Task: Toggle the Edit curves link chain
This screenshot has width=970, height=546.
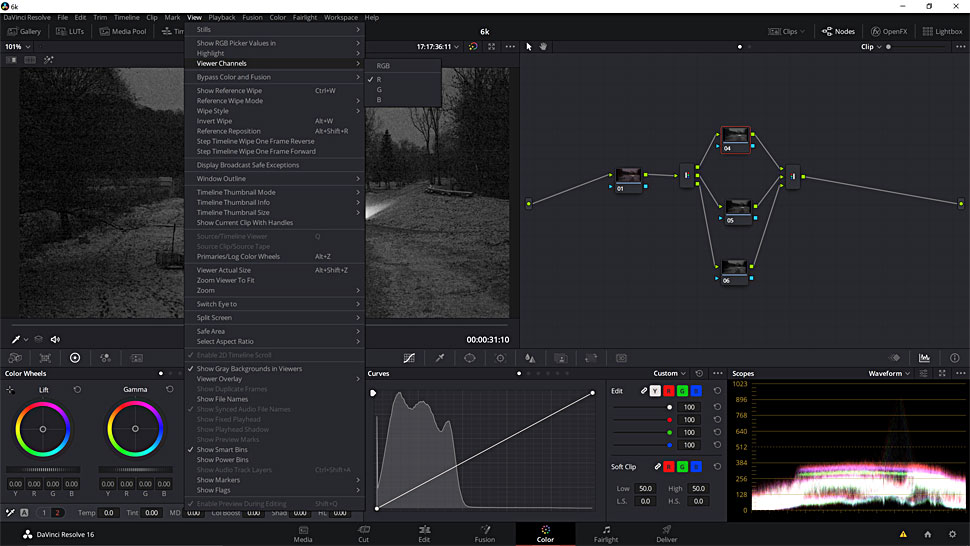Action: tap(644, 391)
